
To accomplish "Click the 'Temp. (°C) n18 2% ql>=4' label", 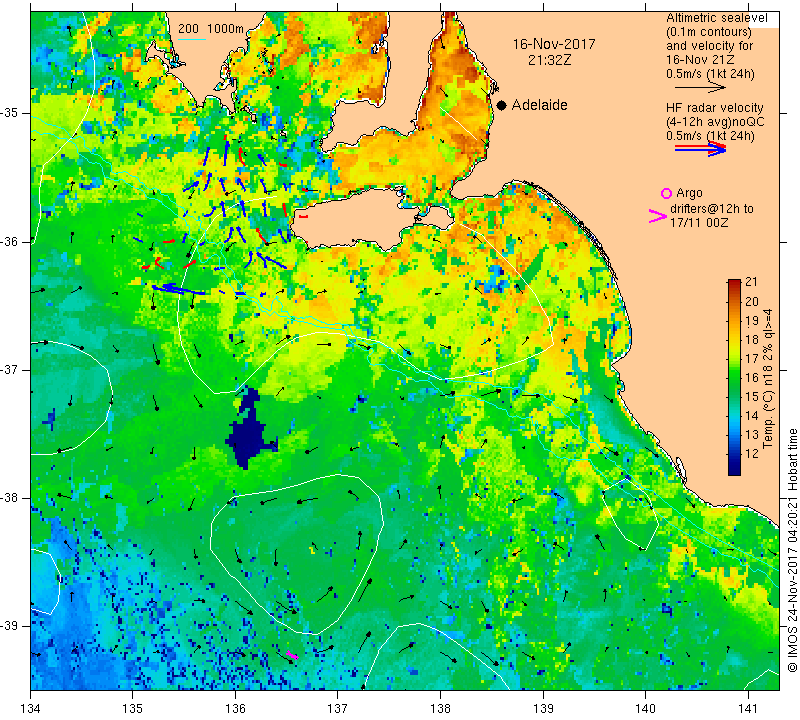I will (768, 378).
